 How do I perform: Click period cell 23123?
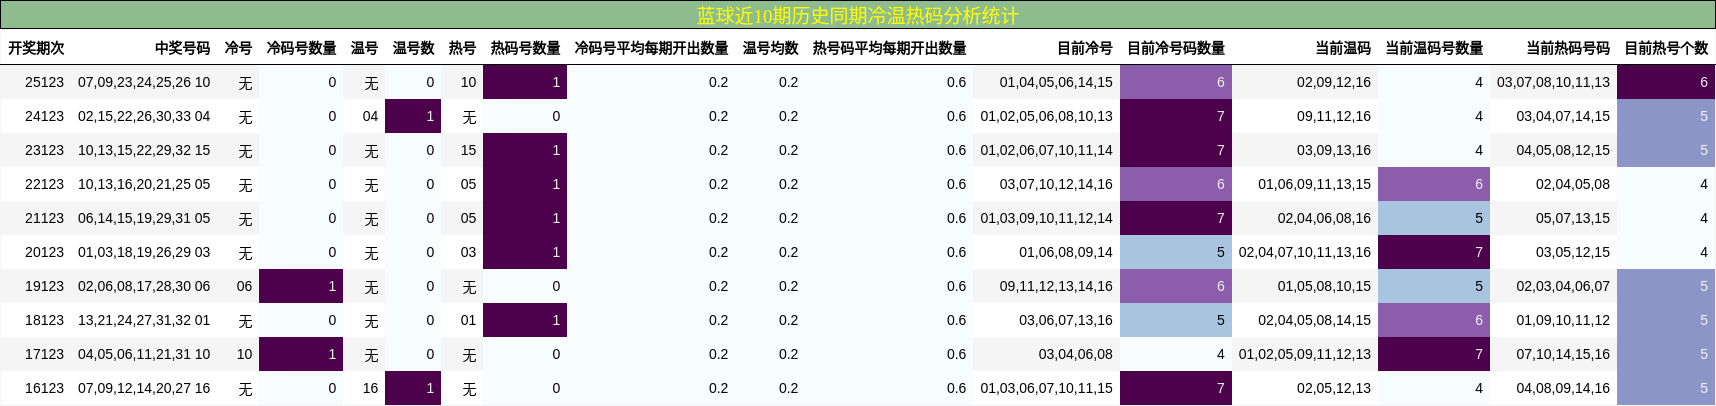(44, 150)
